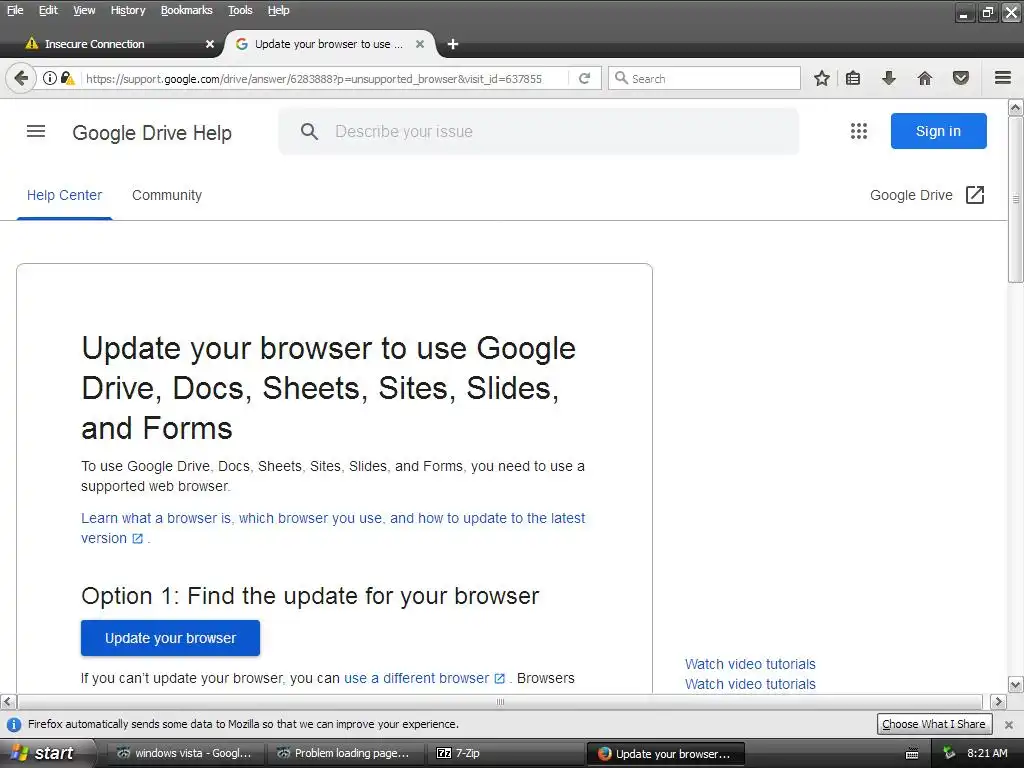Show site information icon in address bar
The image size is (1024, 768).
50,78
